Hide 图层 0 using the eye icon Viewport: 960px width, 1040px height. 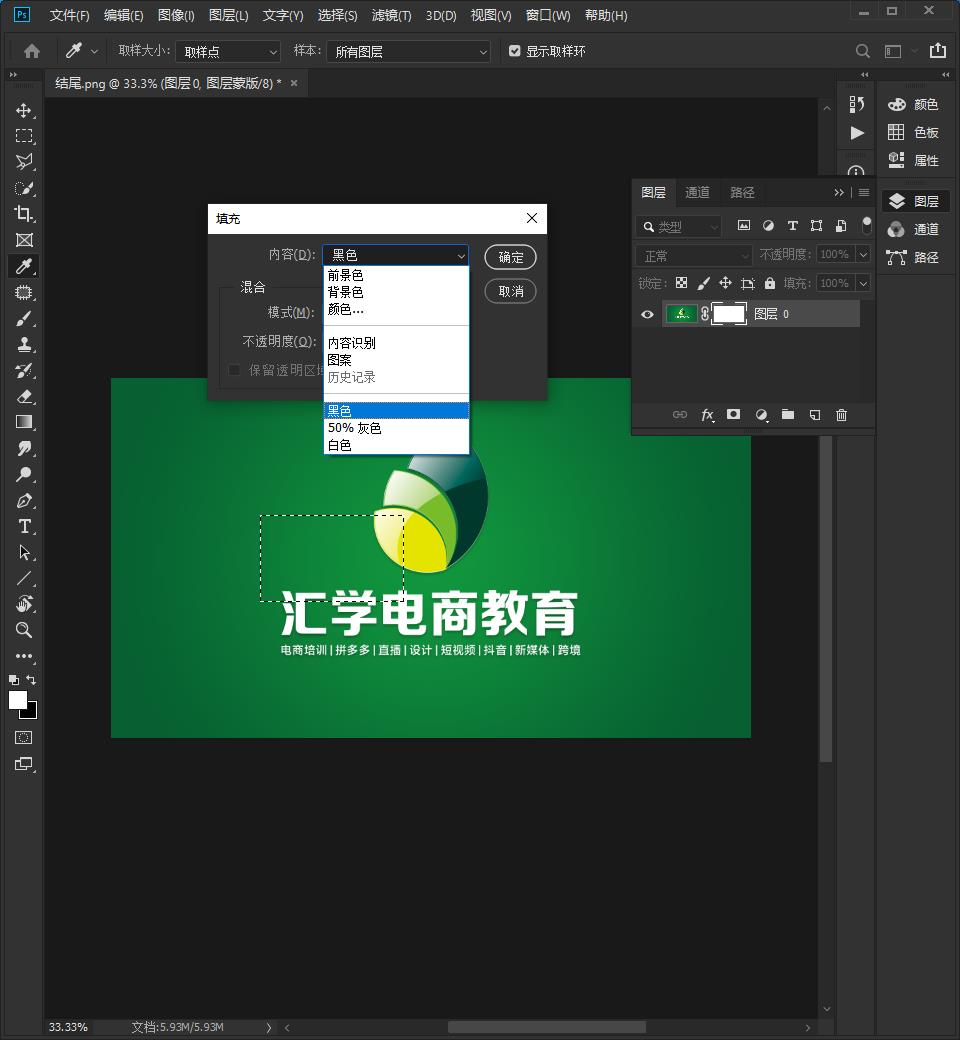(x=647, y=314)
